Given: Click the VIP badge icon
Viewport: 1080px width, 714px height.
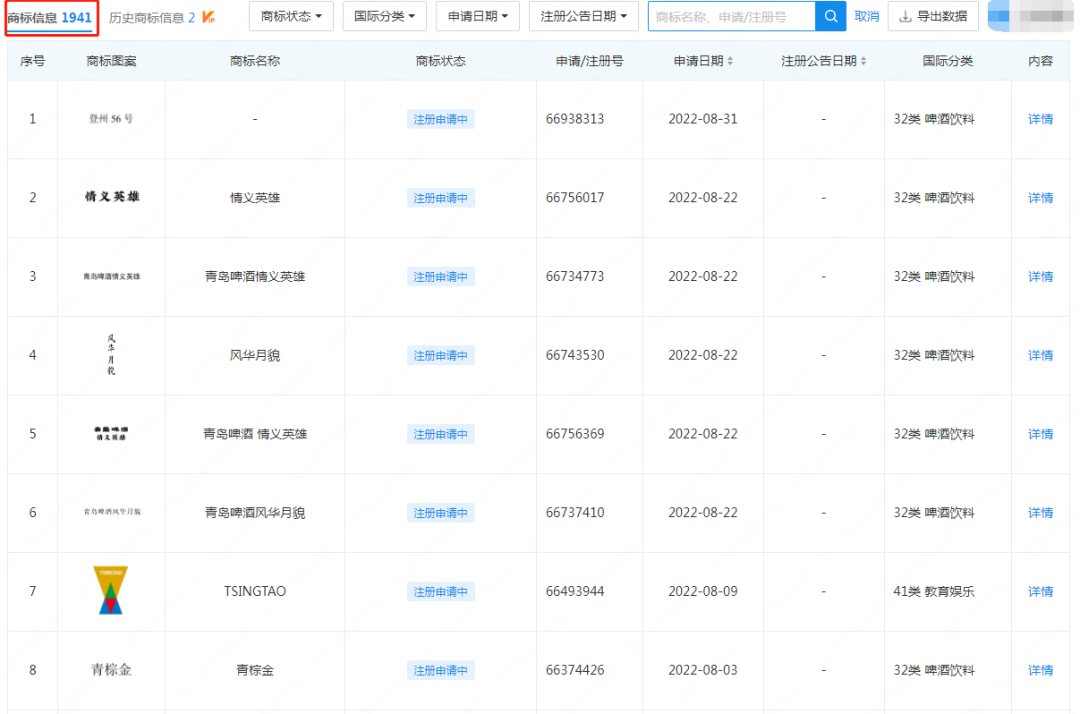Looking at the screenshot, I should tap(209, 17).
